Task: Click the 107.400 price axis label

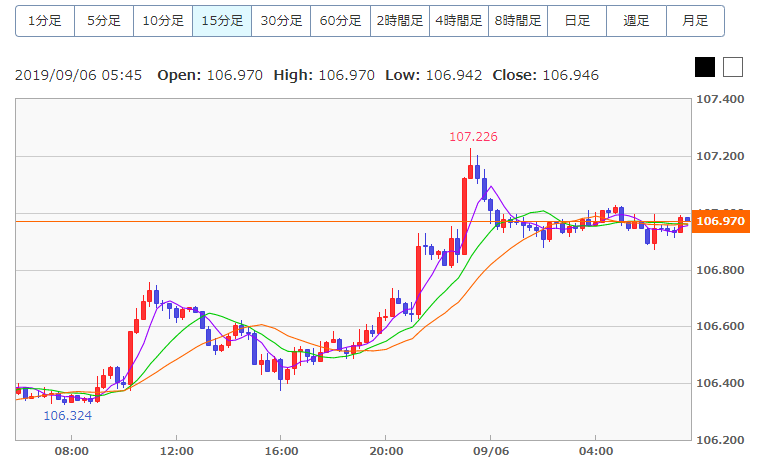Action: pos(720,99)
